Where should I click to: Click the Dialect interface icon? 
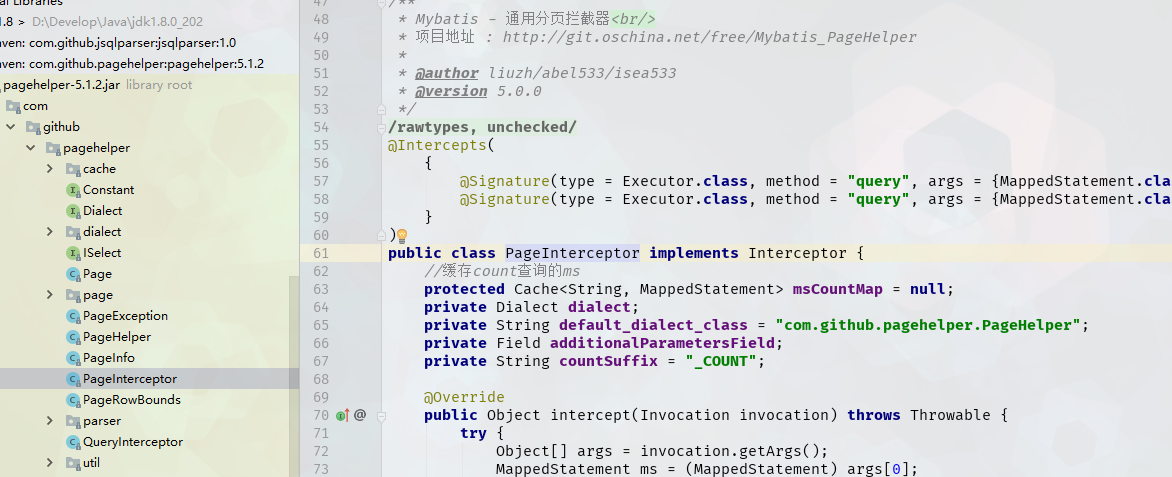[73, 211]
